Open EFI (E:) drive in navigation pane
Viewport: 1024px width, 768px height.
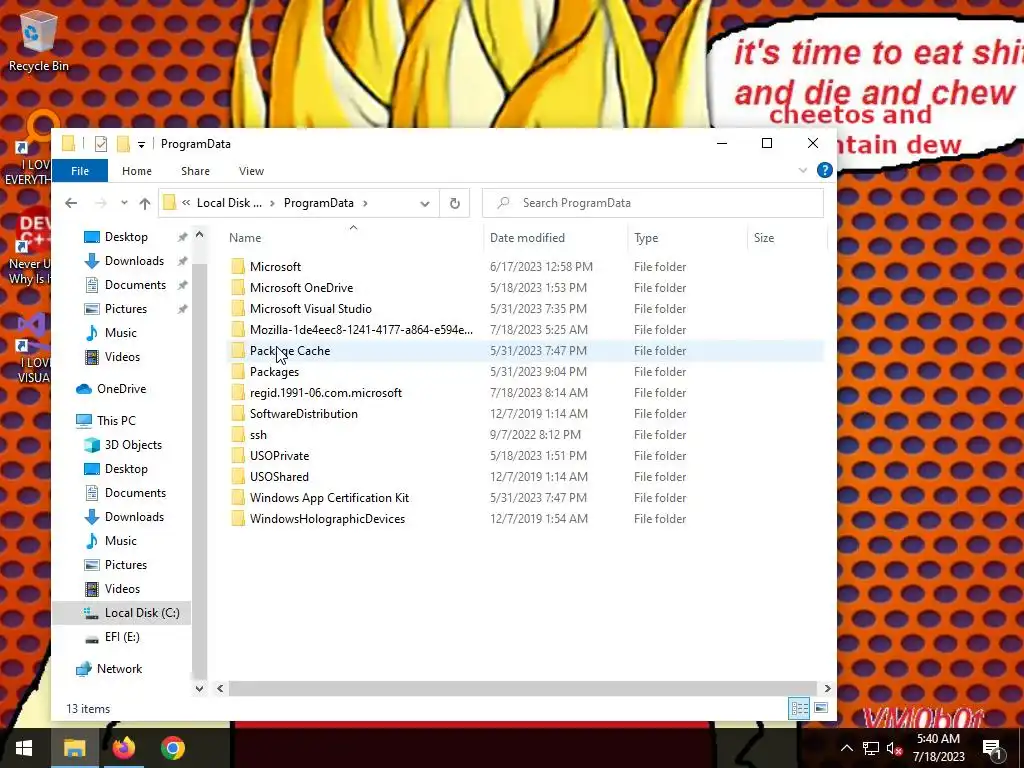point(122,637)
